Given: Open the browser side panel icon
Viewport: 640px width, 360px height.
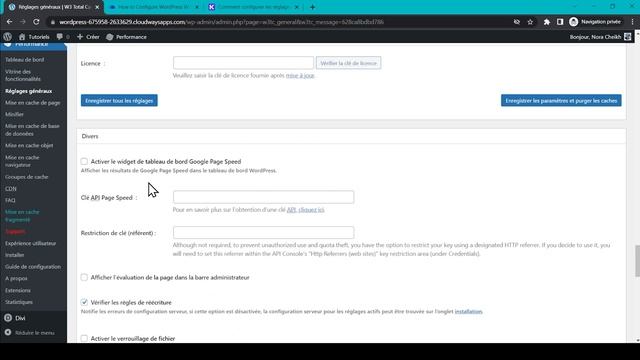Looking at the screenshot, I should pyautogui.click(x=560, y=22).
